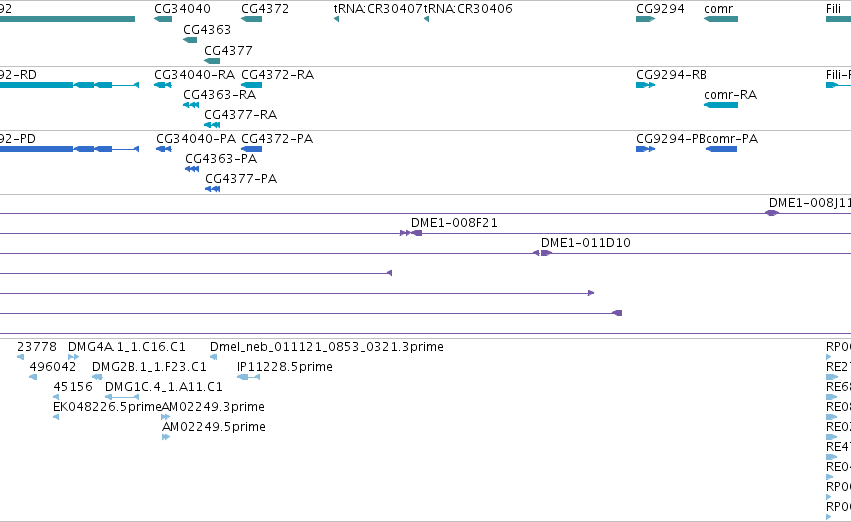Open the DME1-011D10 BAC label
This screenshot has width=851, height=522.
[586, 243]
